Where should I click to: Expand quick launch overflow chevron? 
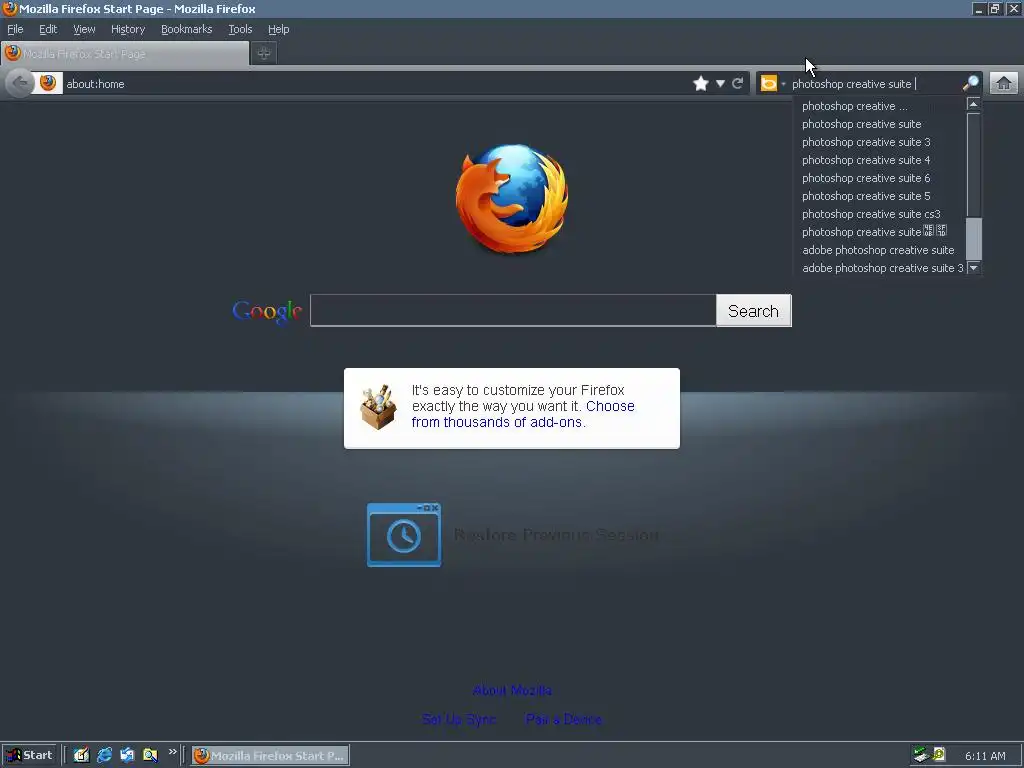click(172, 752)
